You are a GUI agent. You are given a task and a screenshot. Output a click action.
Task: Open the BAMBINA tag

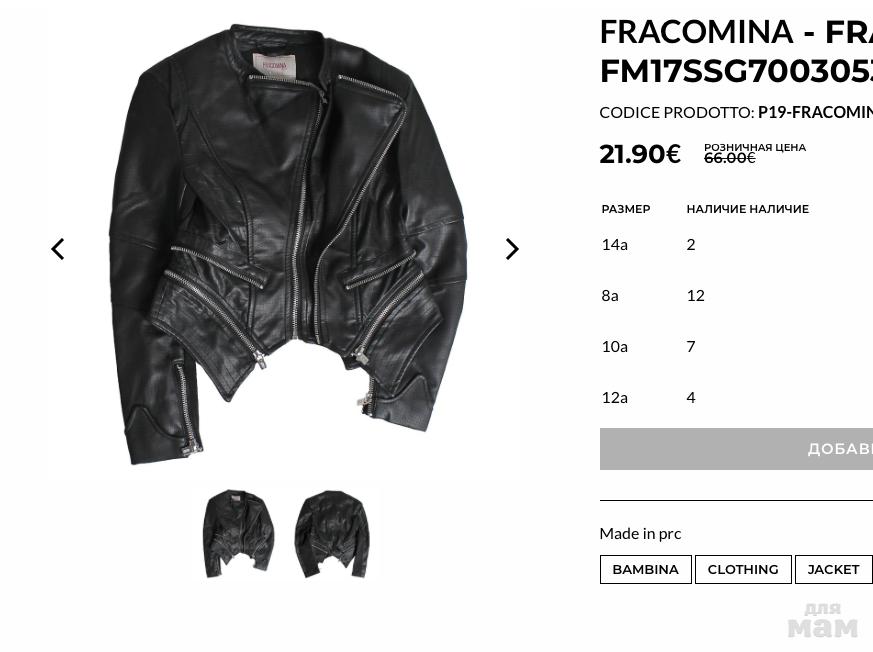click(645, 570)
